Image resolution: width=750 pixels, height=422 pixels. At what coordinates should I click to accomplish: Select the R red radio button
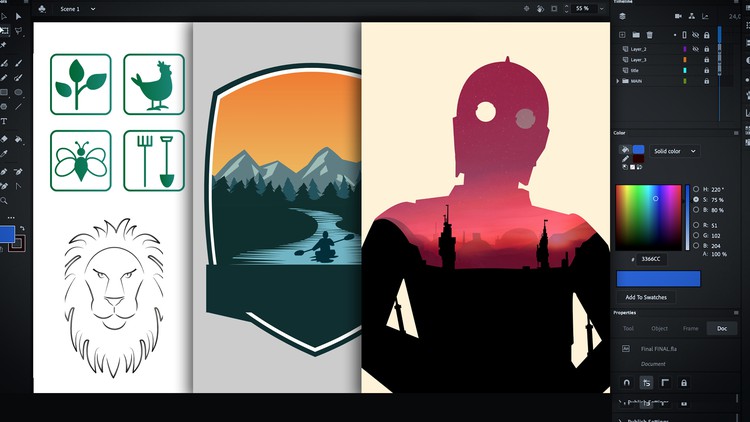coord(696,225)
